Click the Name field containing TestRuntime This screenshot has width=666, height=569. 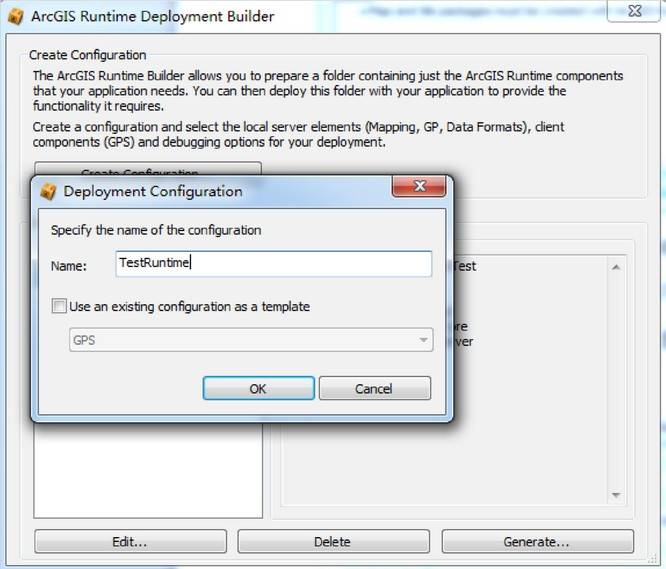coord(274,264)
